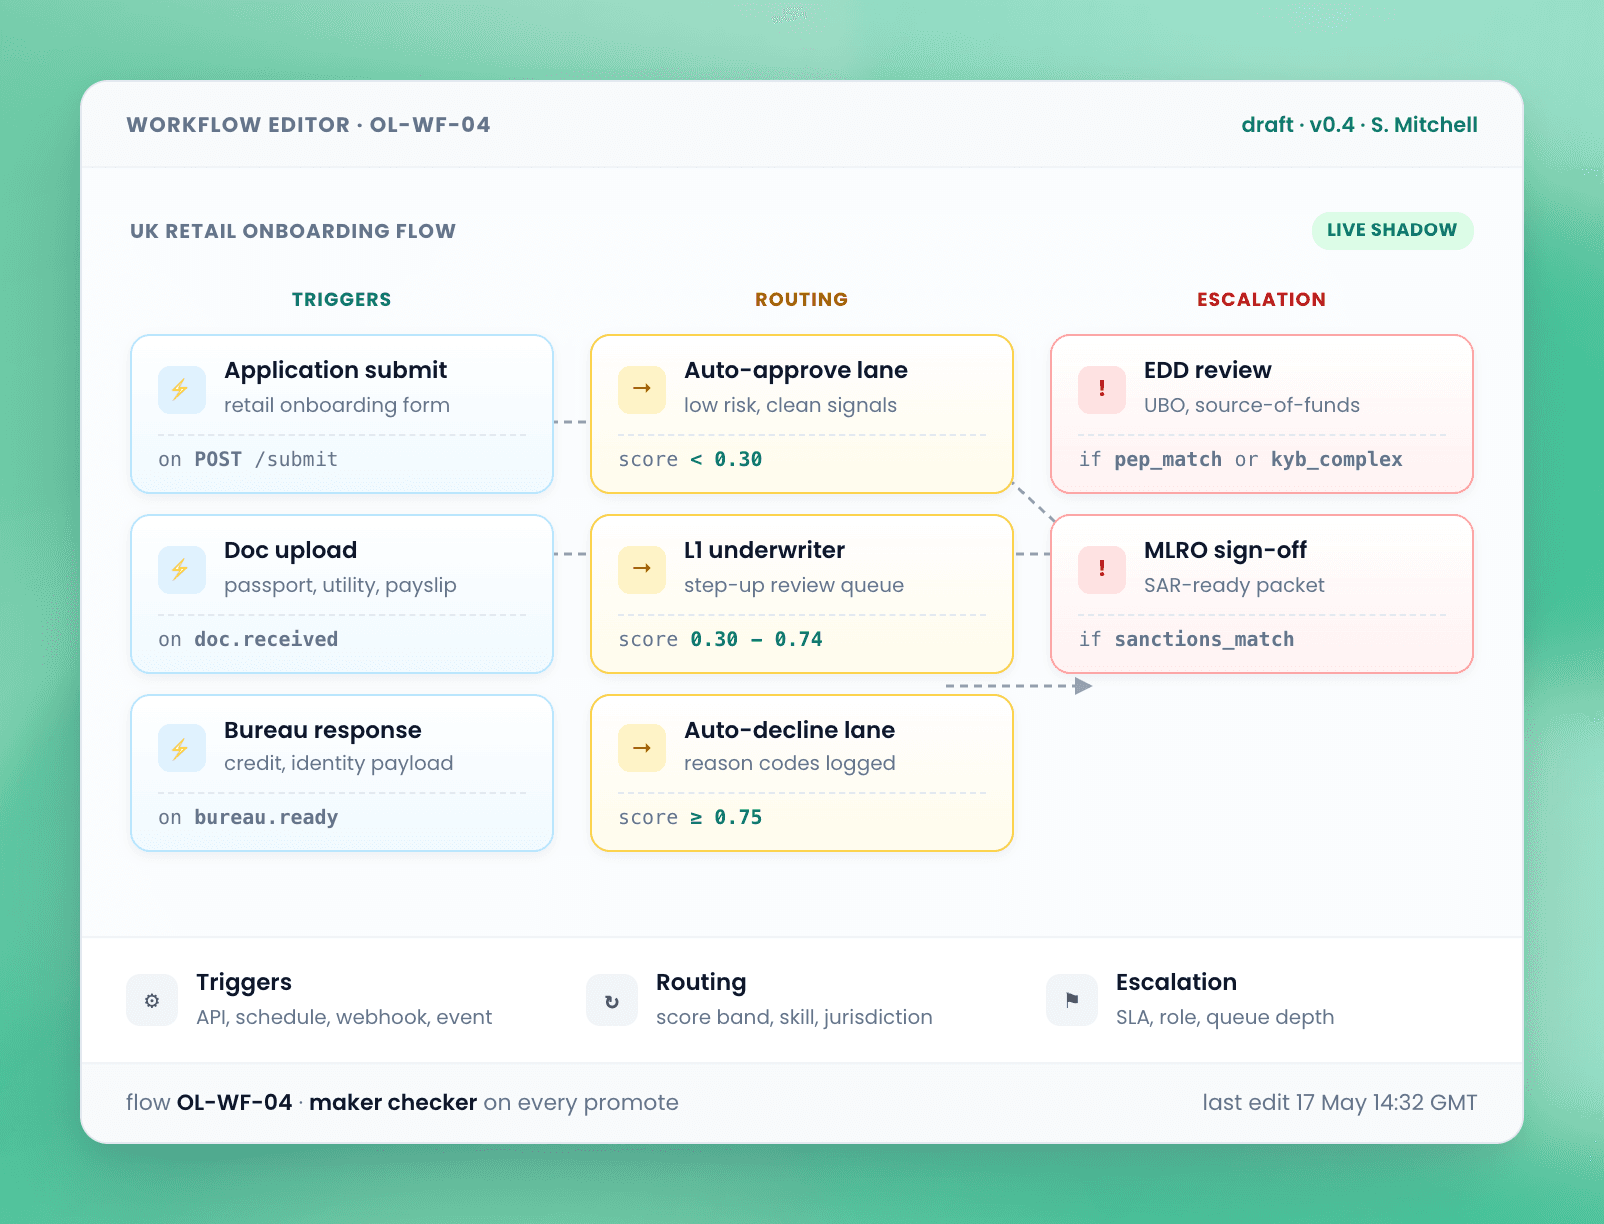The image size is (1604, 1224).
Task: Click the arrow icon on Auto-decline lane card
Action: click(642, 748)
